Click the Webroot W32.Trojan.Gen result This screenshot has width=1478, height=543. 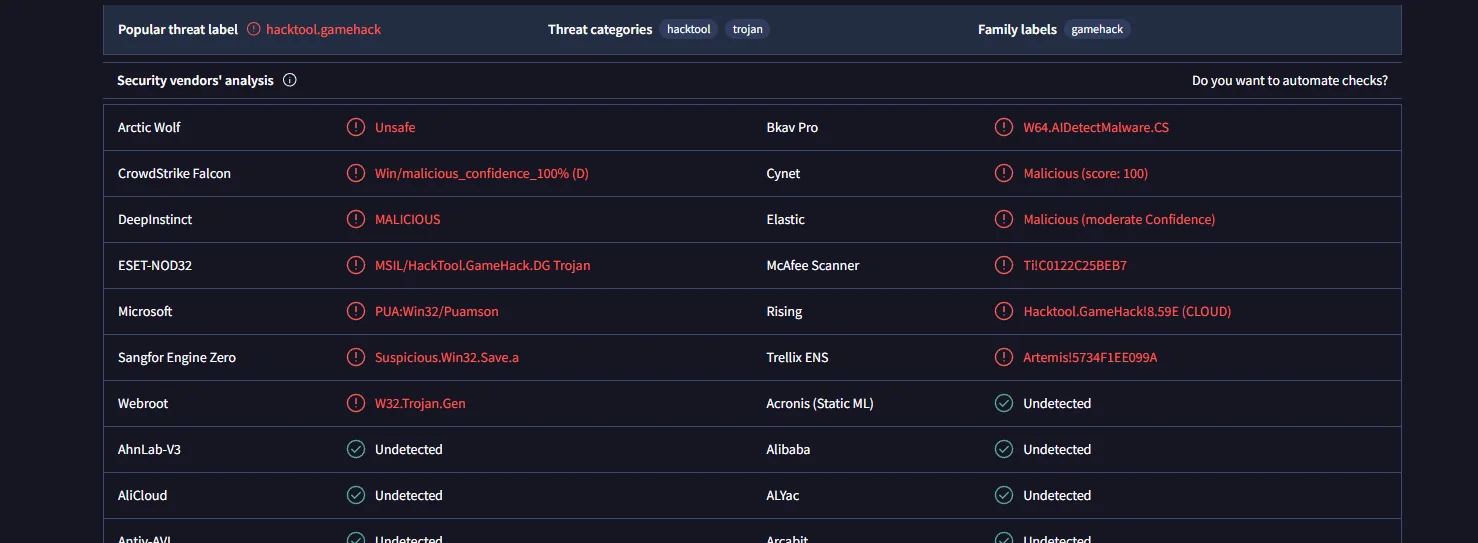(x=420, y=404)
